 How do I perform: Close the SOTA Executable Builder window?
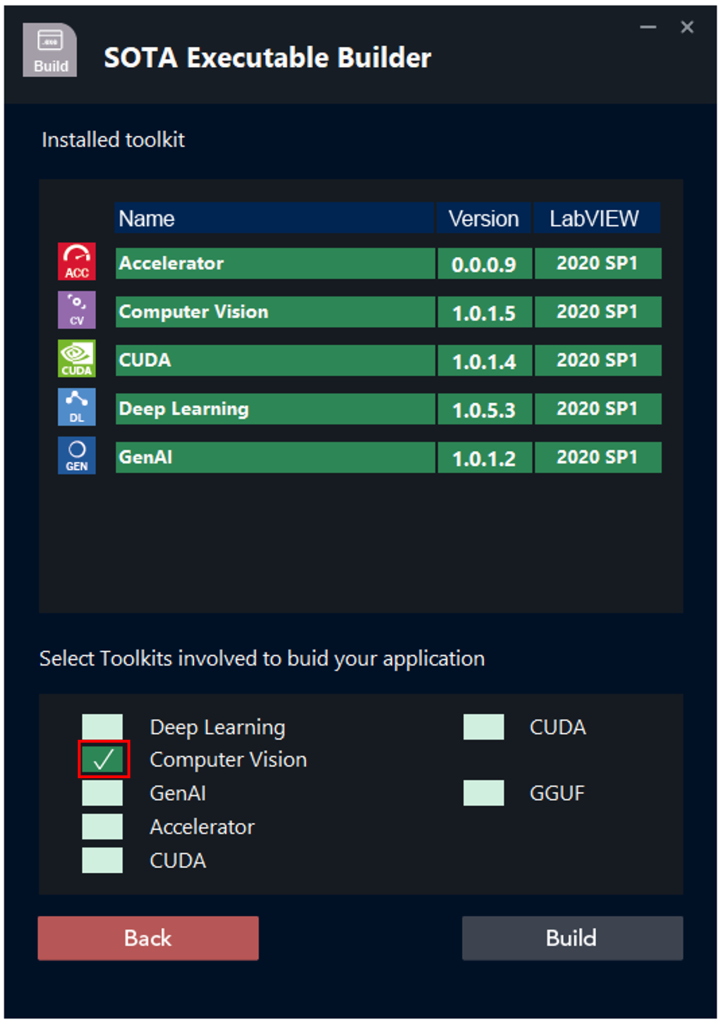pos(687,27)
